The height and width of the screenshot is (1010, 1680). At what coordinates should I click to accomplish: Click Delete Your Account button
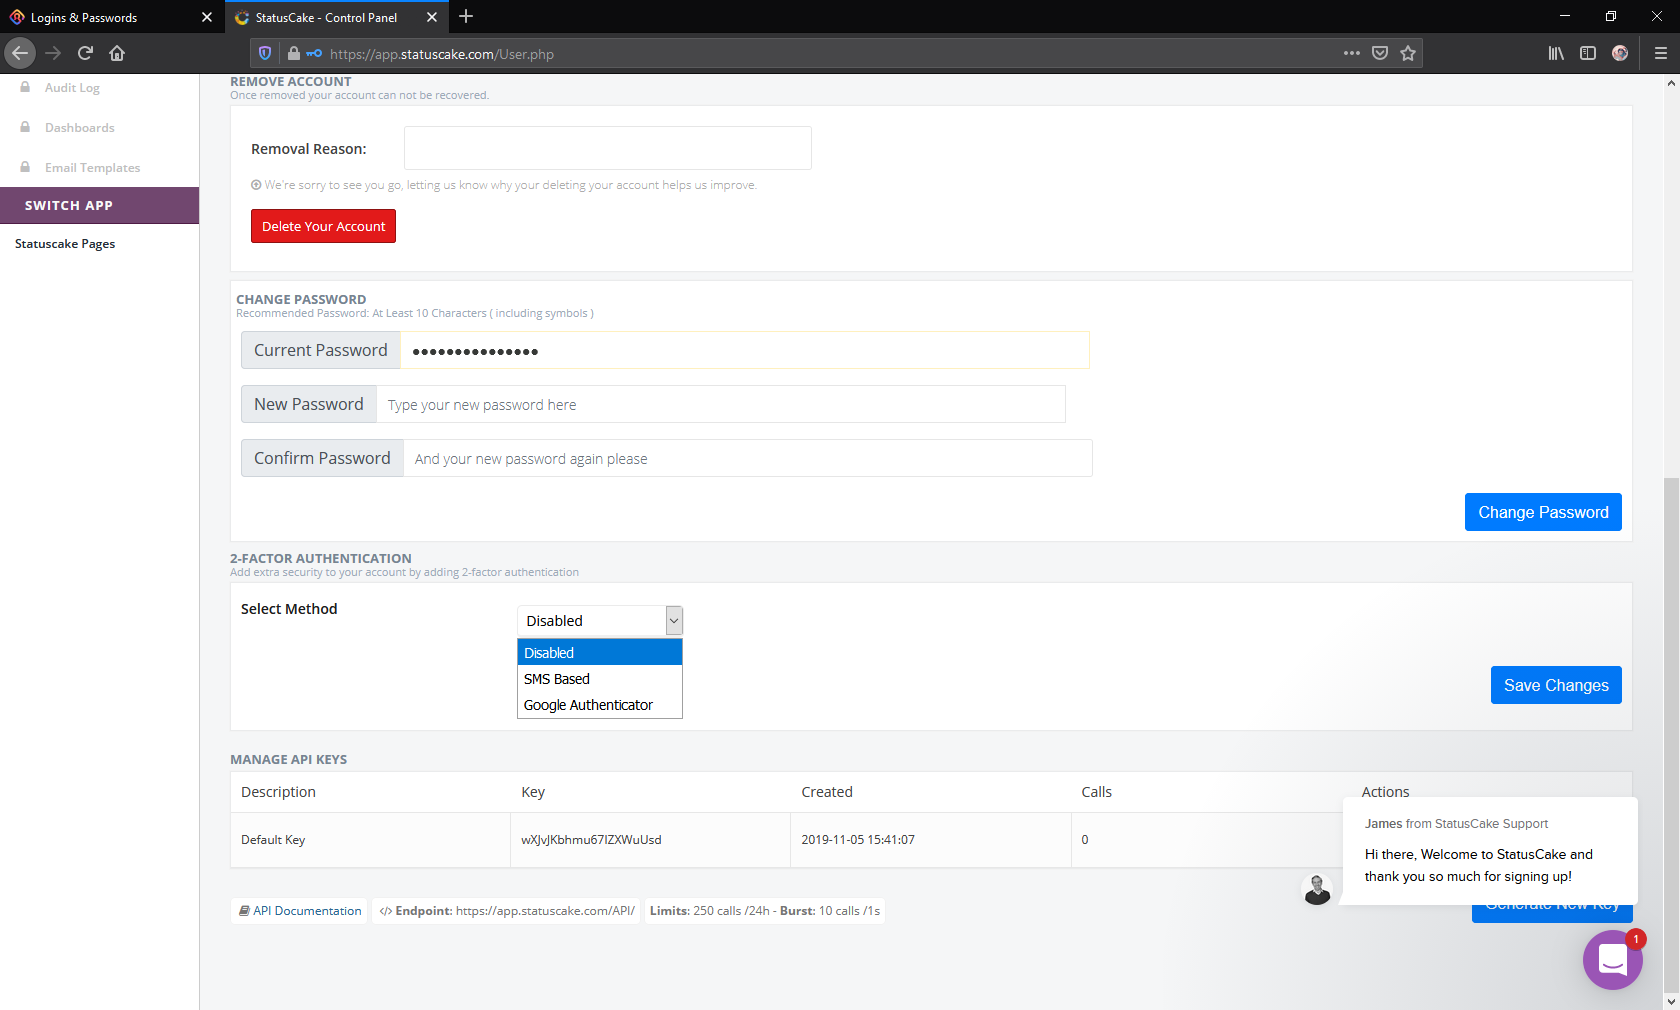(x=323, y=226)
